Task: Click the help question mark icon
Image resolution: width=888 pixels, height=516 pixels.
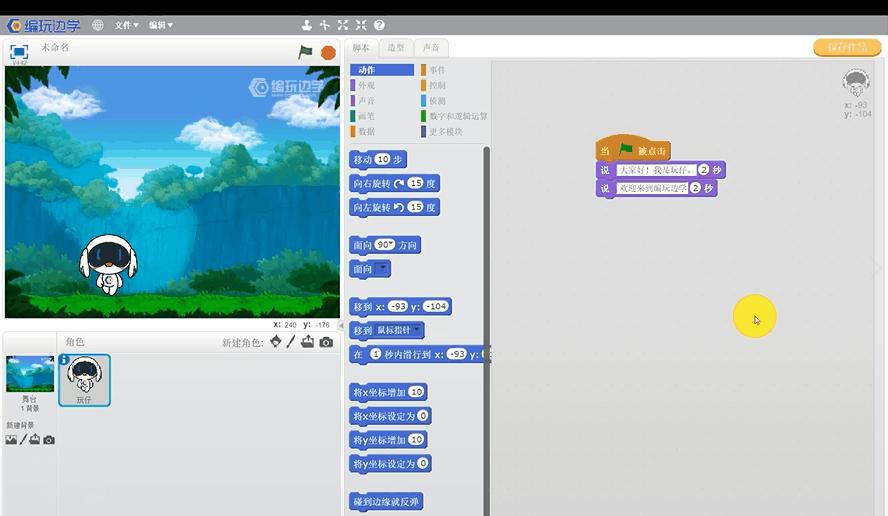Action: tap(379, 25)
